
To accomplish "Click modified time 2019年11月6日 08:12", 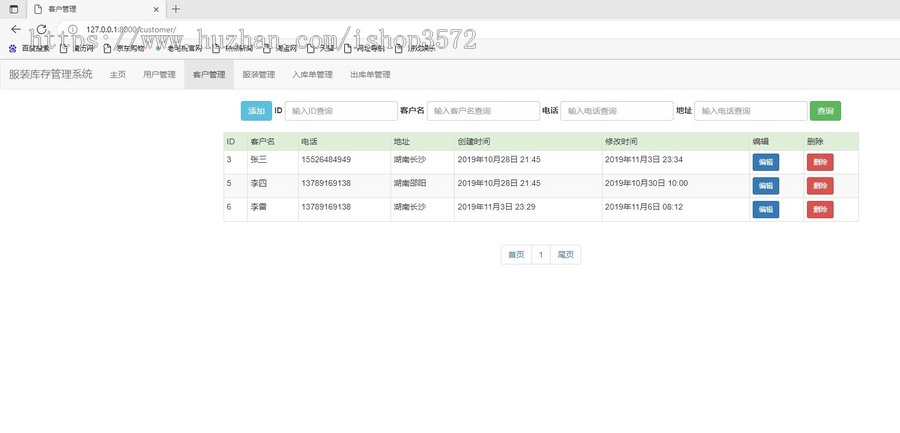I will point(644,207).
